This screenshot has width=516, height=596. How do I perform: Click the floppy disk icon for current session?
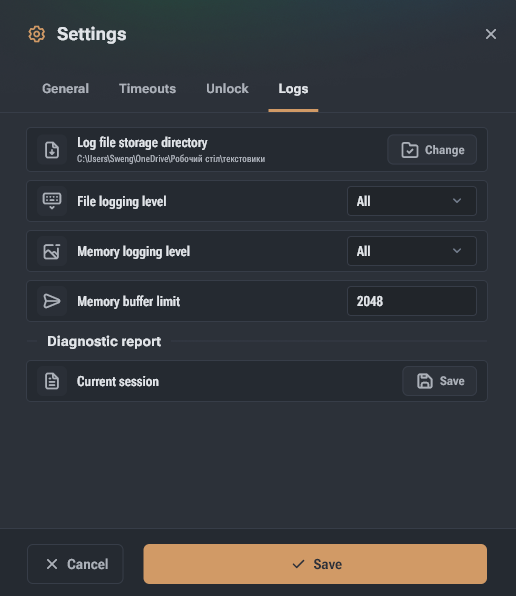point(425,381)
